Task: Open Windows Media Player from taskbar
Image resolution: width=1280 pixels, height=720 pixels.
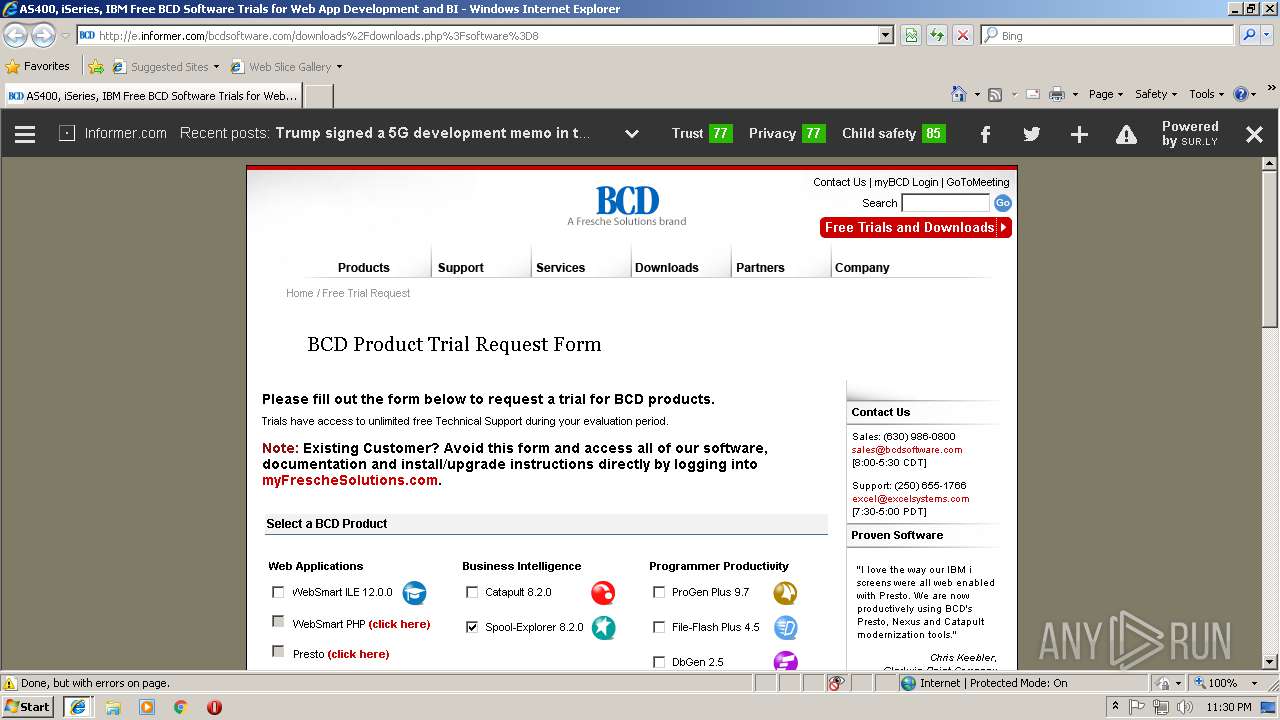Action: pos(147,707)
